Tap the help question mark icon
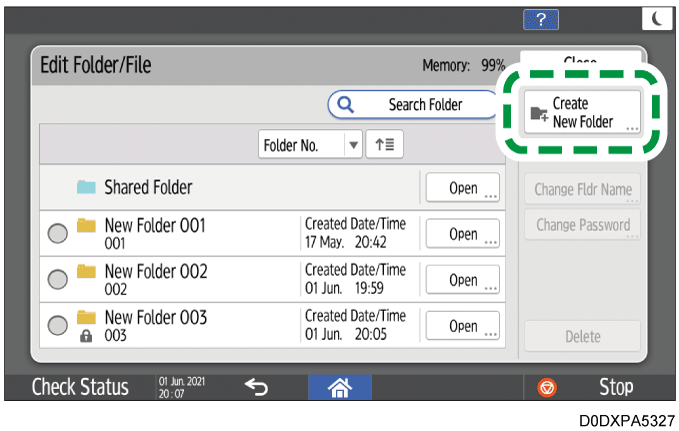Viewport: 679px width, 431px height. tap(541, 19)
